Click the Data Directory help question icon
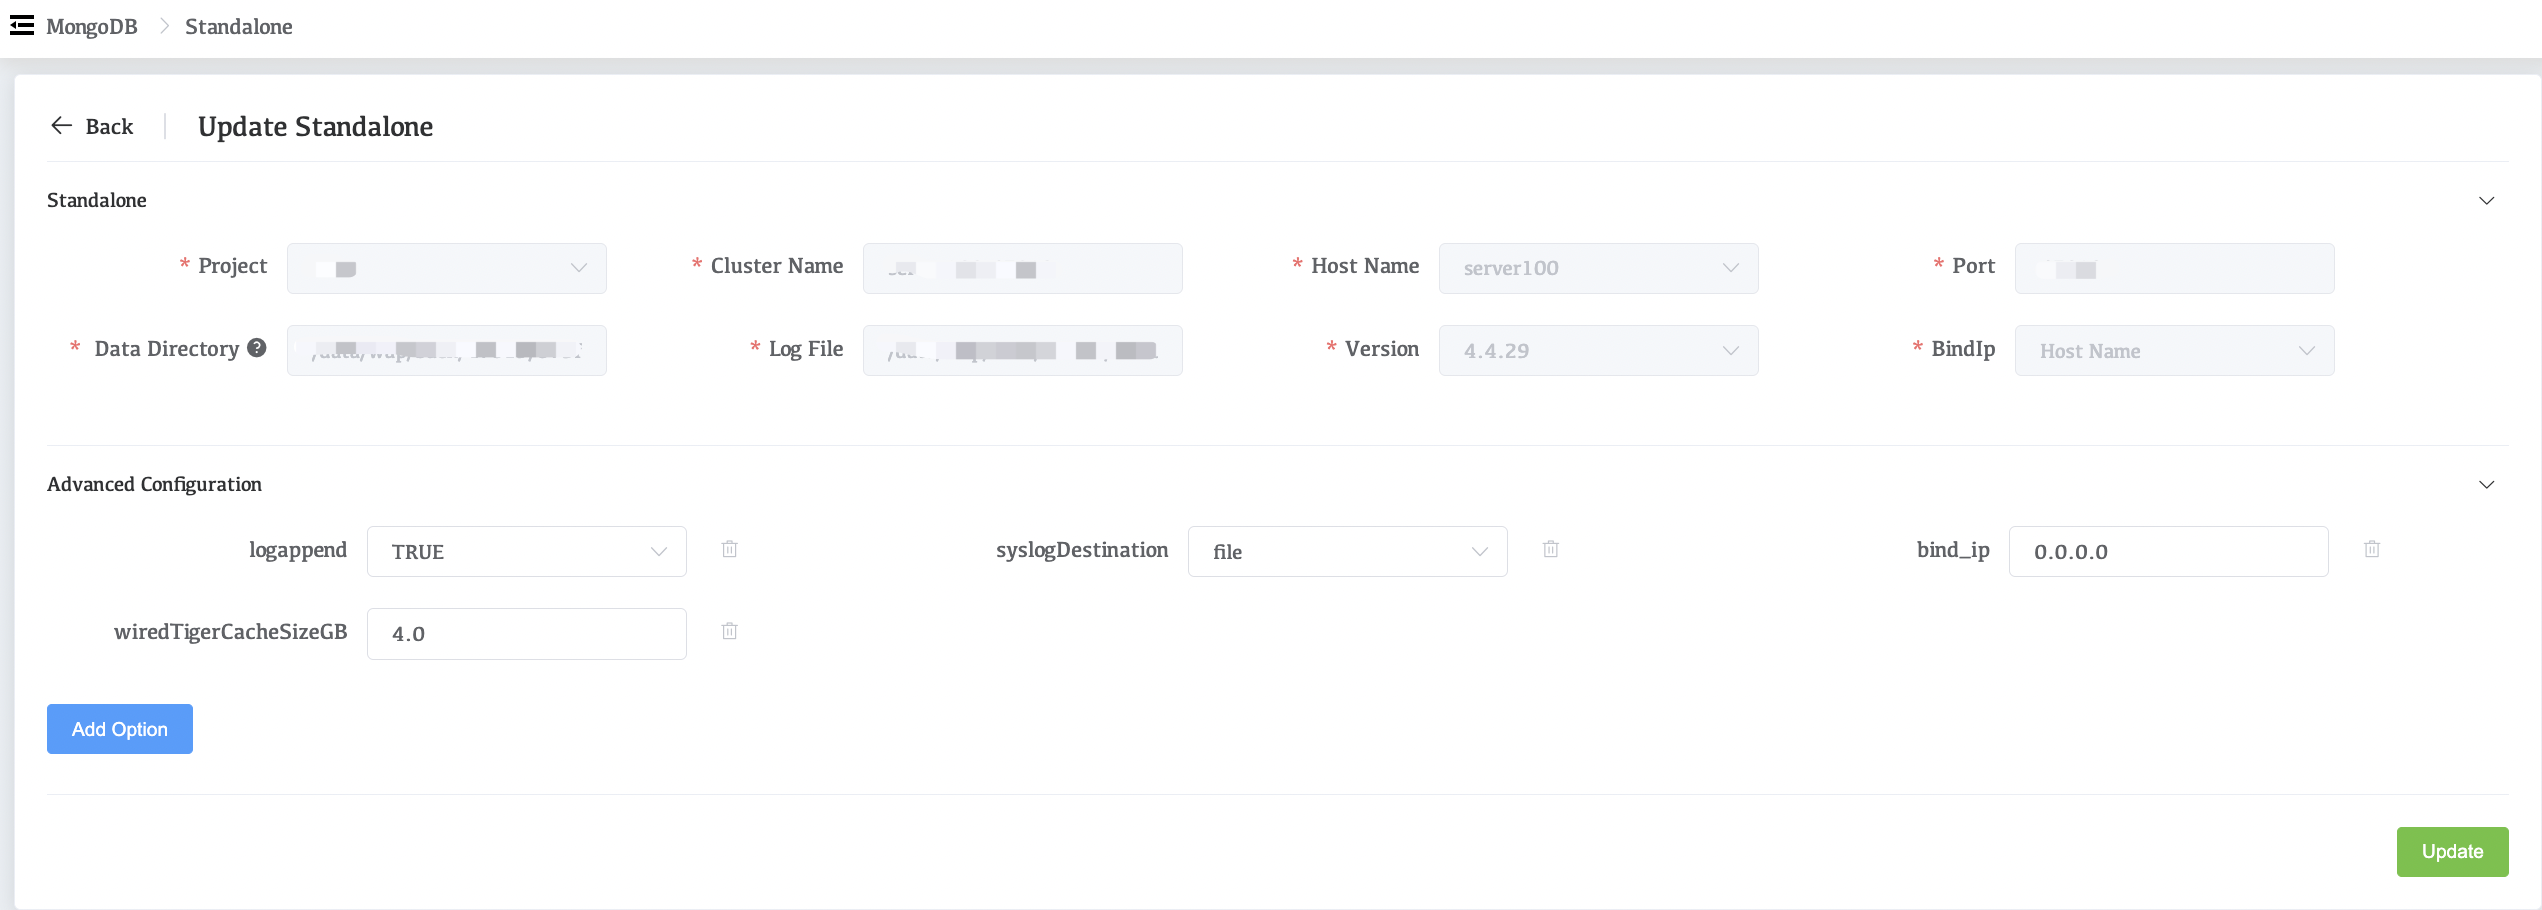 click(257, 348)
